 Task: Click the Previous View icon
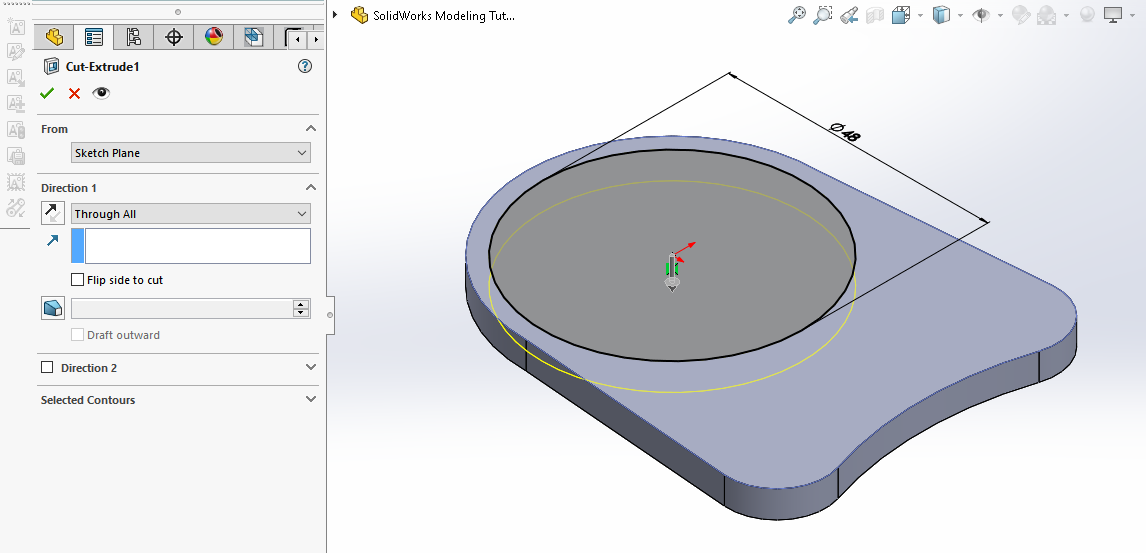(x=849, y=15)
